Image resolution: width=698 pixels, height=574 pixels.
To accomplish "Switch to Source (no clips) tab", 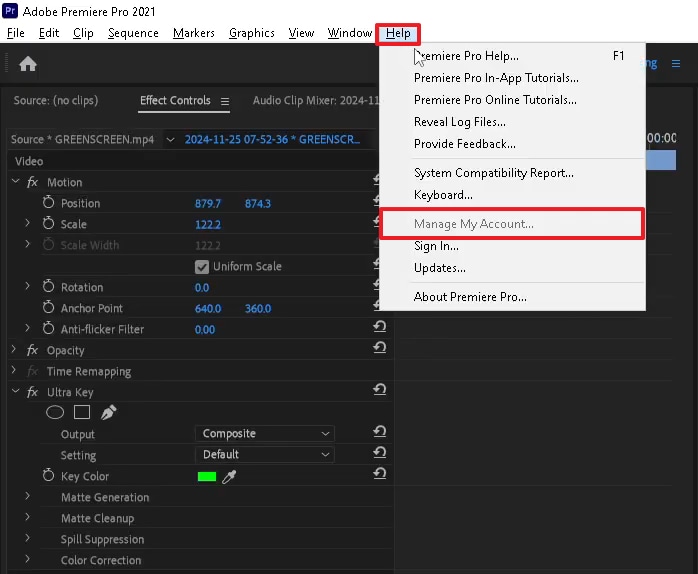I will tap(56, 101).
